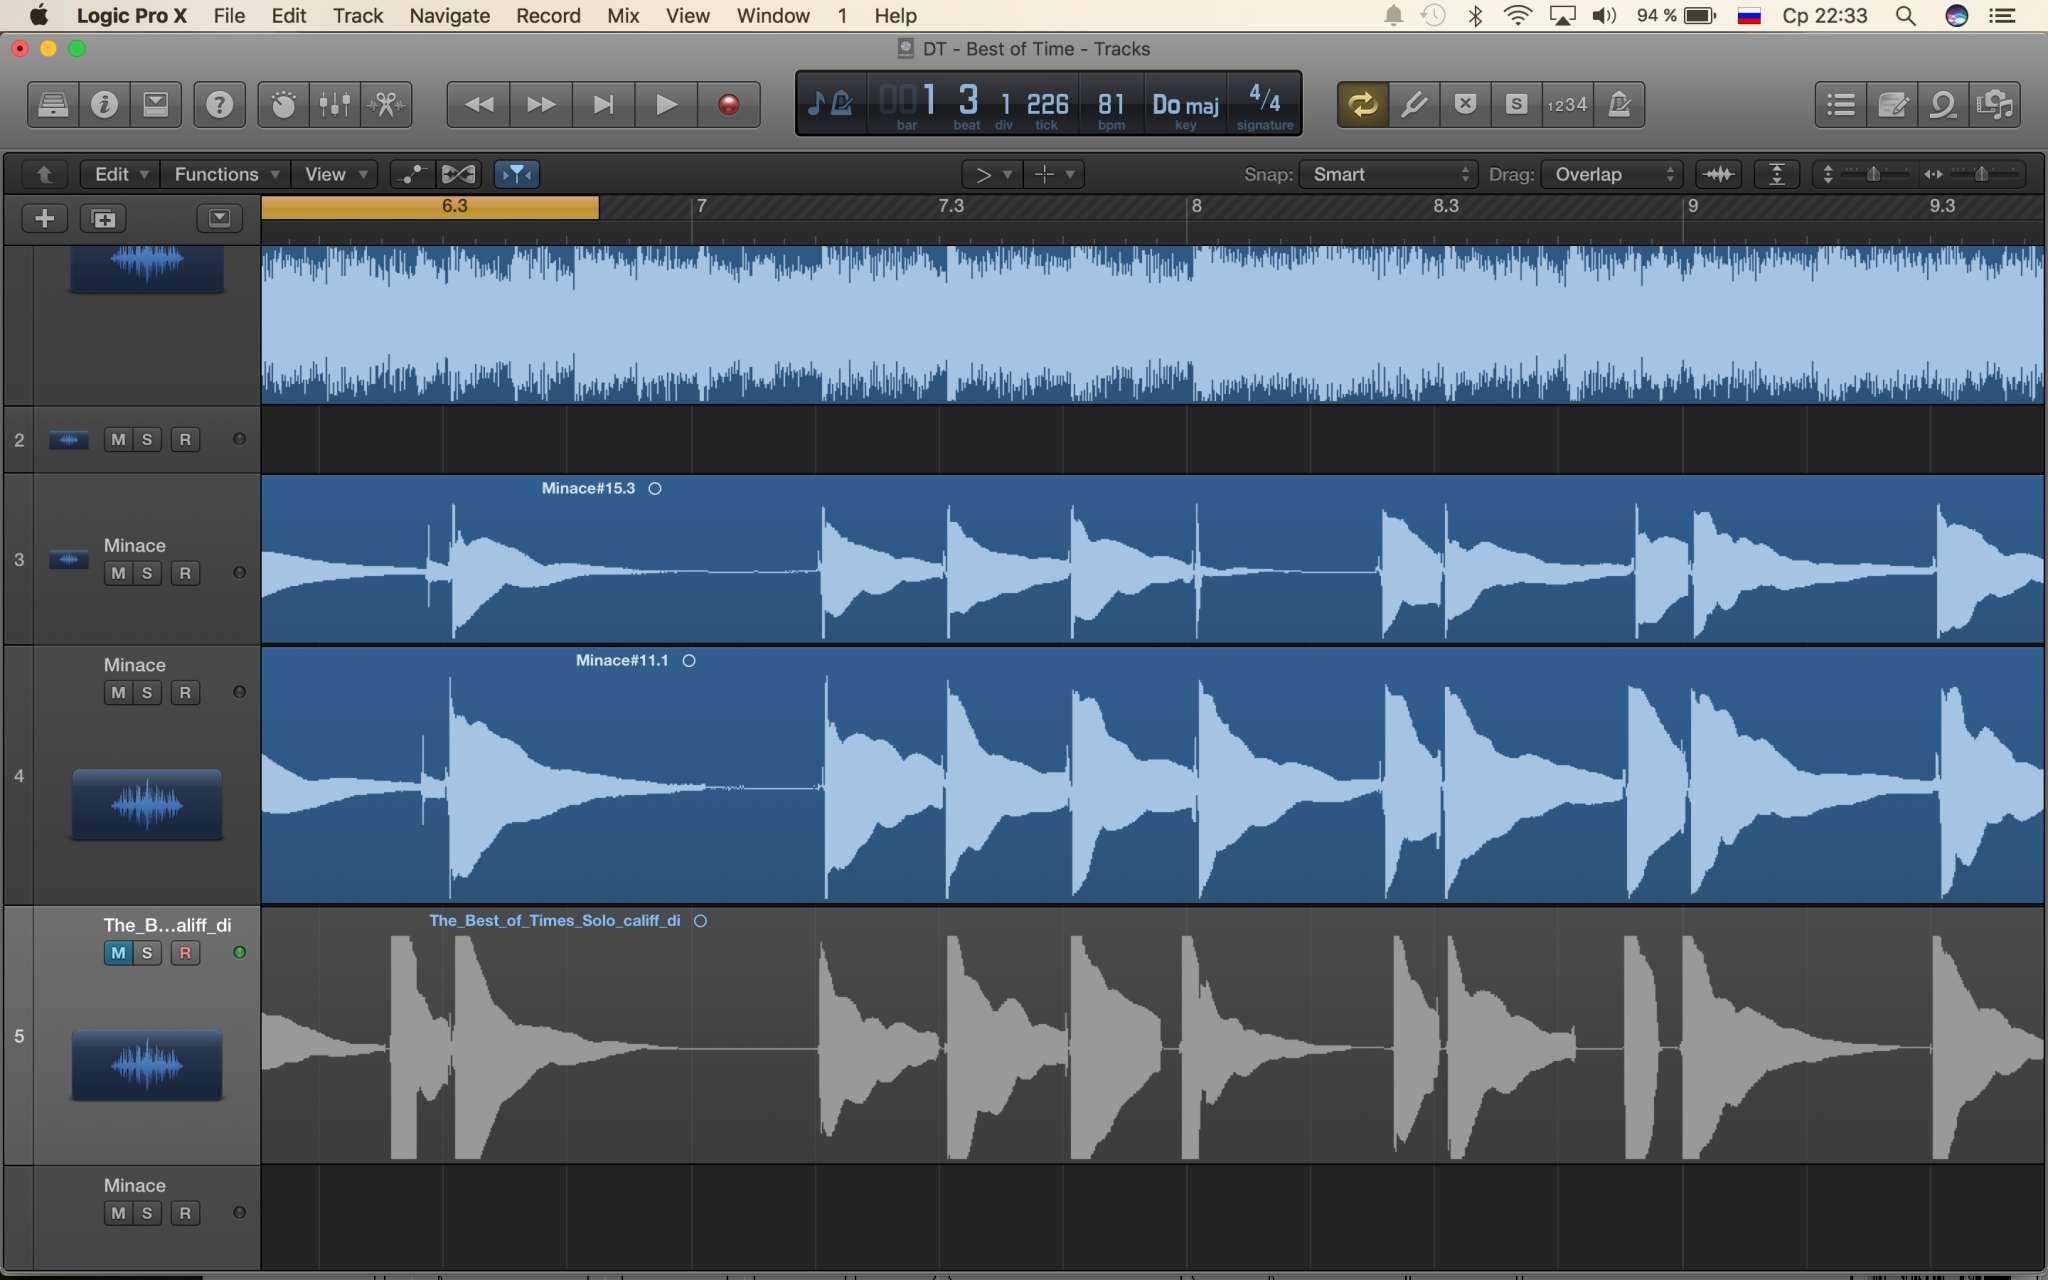
Task: Toggle the Flex show/hide button
Action: click(459, 174)
